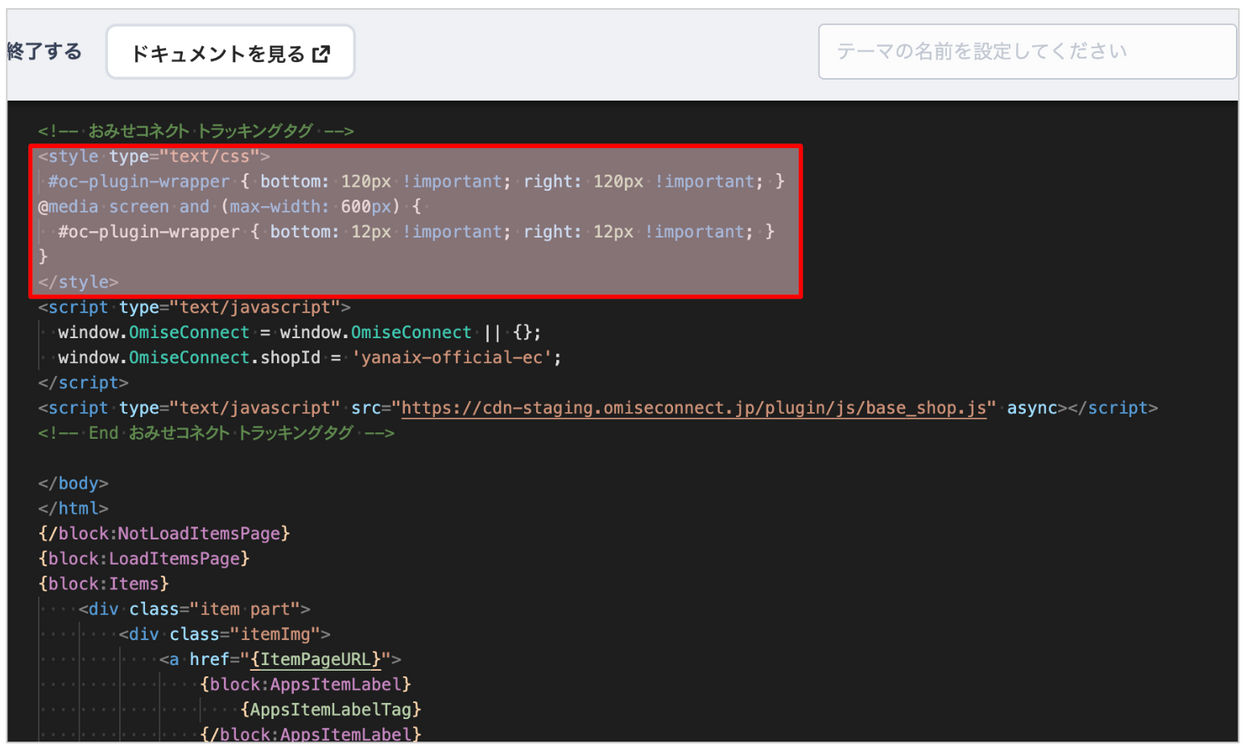Click the </html> tag line
This screenshot has height=752, width=1248.
(x=73, y=508)
